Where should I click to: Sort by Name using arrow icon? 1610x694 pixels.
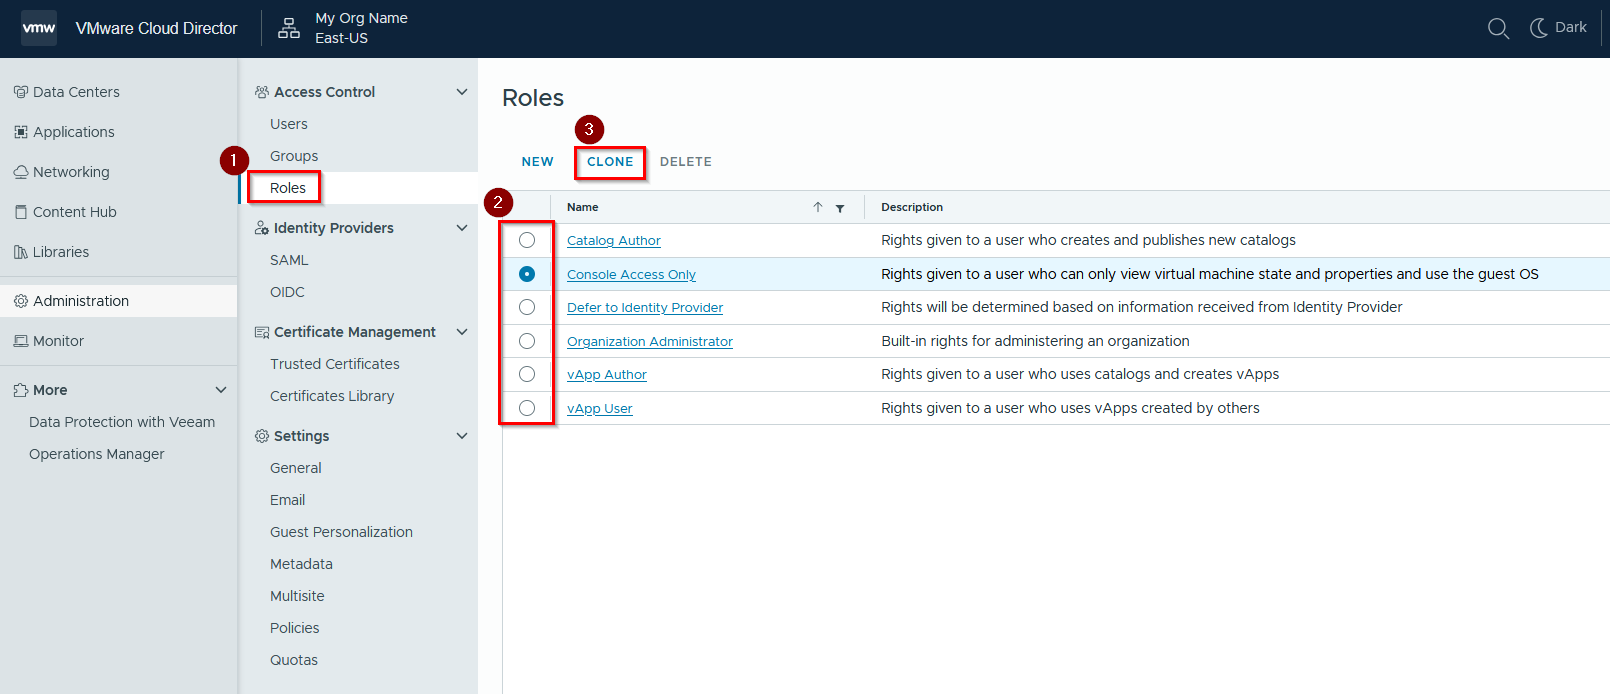tap(818, 207)
